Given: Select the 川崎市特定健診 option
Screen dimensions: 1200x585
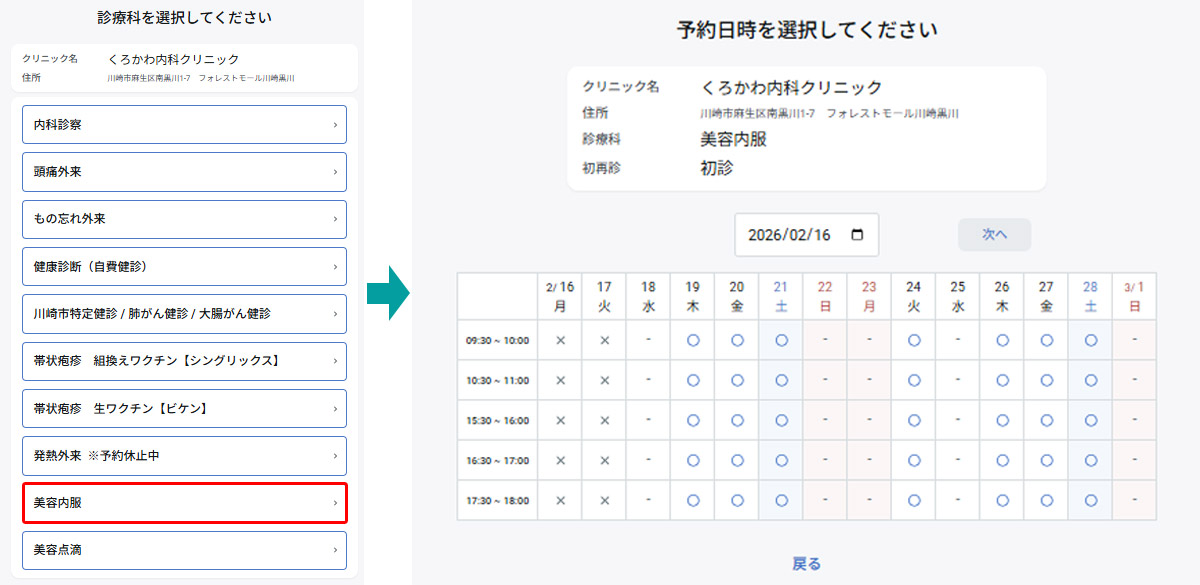Looking at the screenshot, I should [184, 313].
